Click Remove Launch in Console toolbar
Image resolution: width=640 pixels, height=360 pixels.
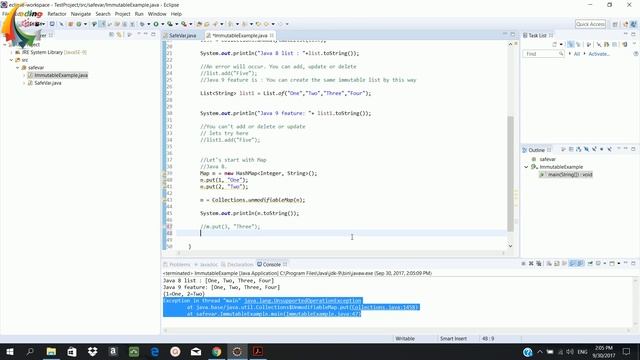click(531, 264)
